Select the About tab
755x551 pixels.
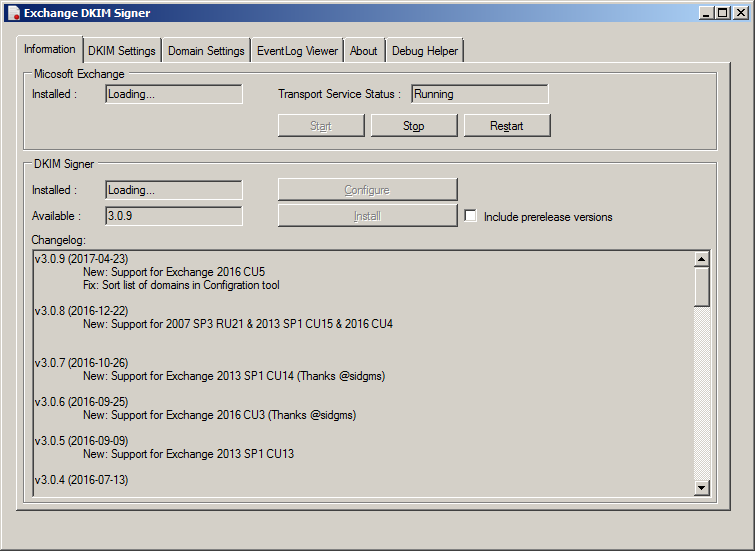(x=364, y=51)
